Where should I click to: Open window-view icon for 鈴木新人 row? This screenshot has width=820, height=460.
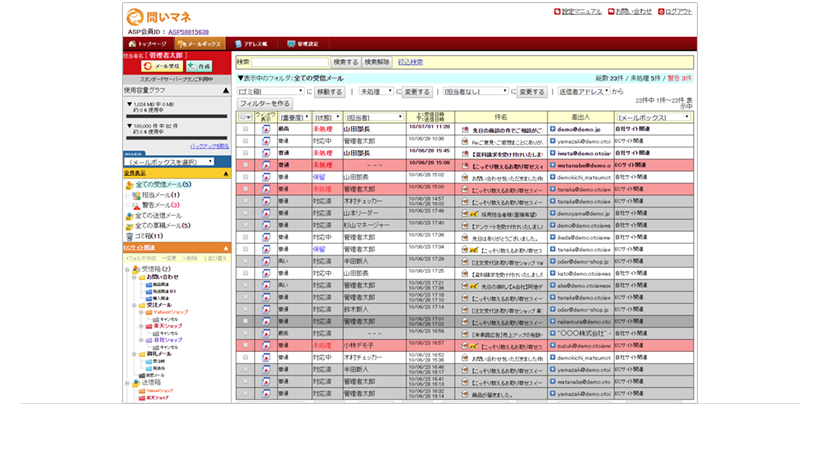pos(266,309)
